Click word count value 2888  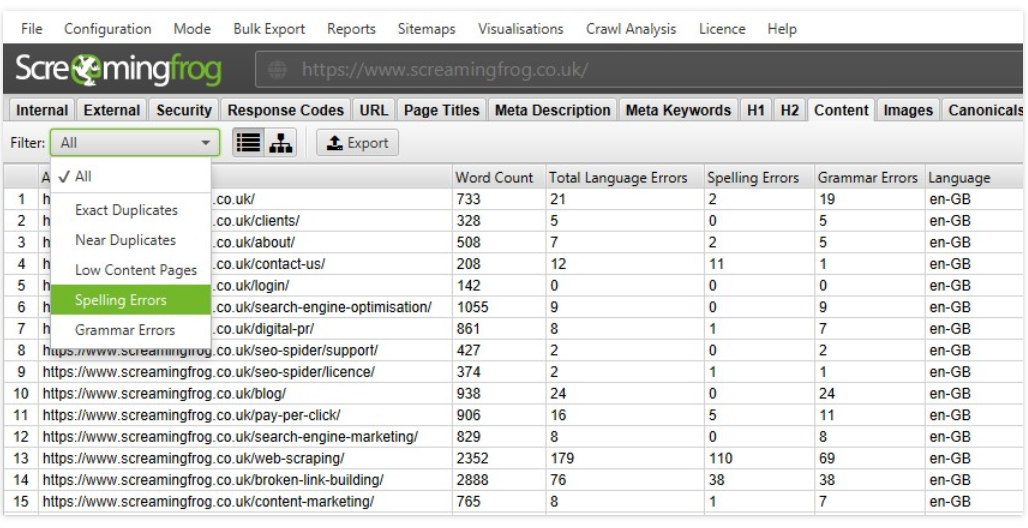pos(473,480)
